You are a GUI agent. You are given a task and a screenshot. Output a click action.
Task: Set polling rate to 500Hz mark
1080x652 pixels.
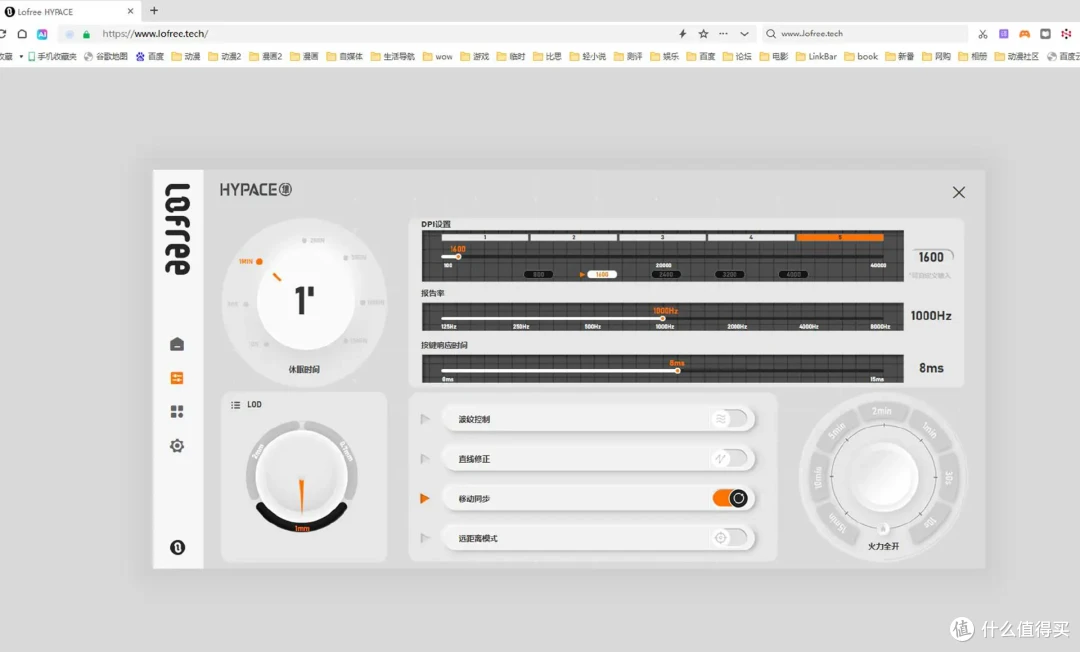[592, 326]
